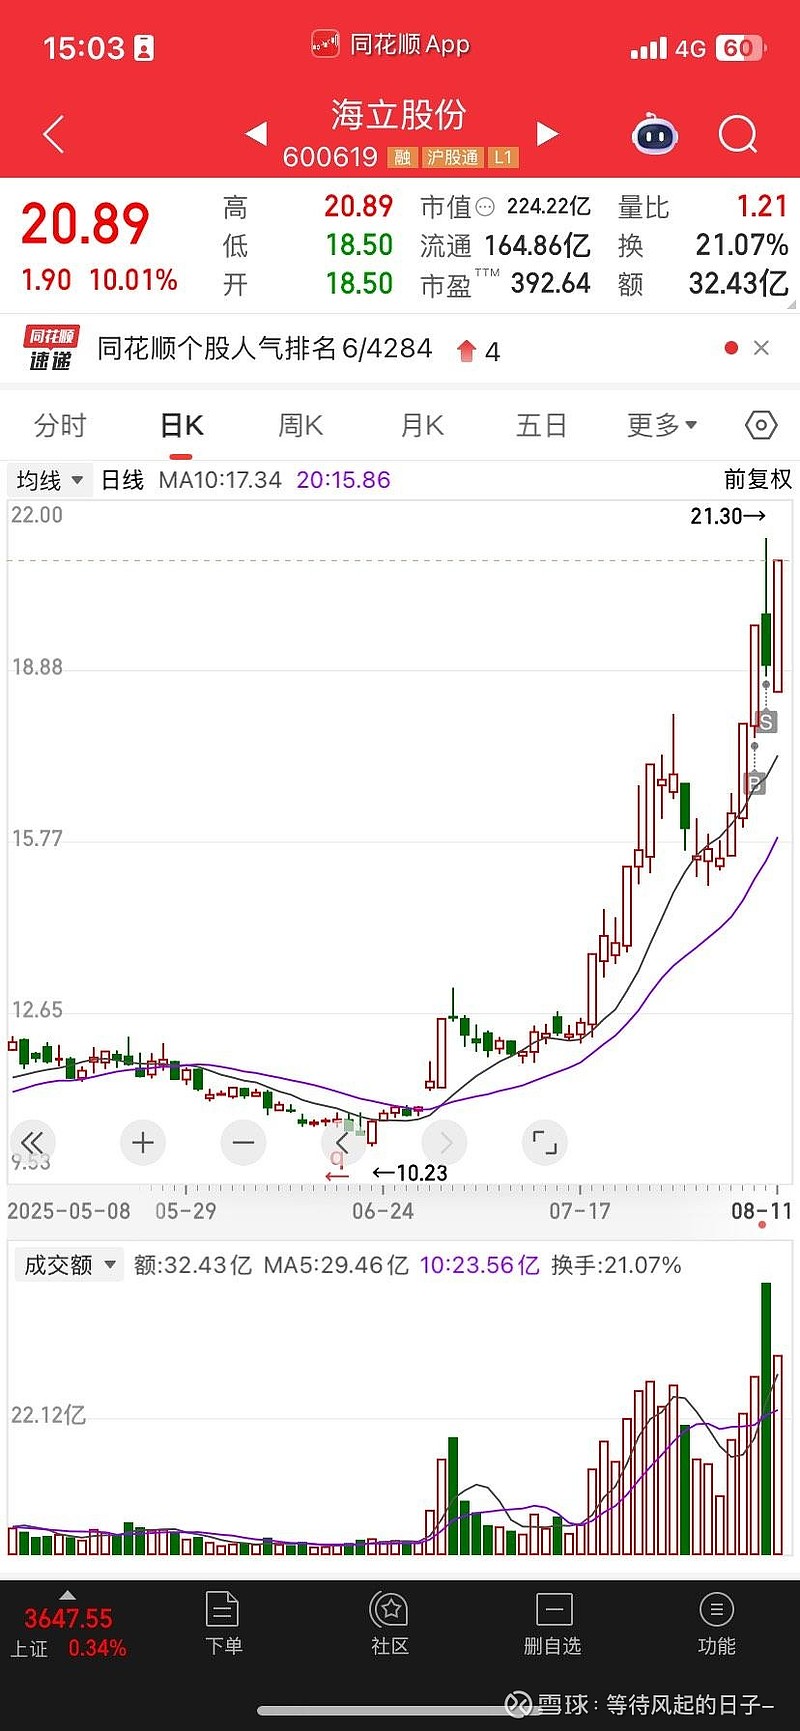Open the 均线 indicator dropdown
800x1731 pixels.
coord(50,480)
